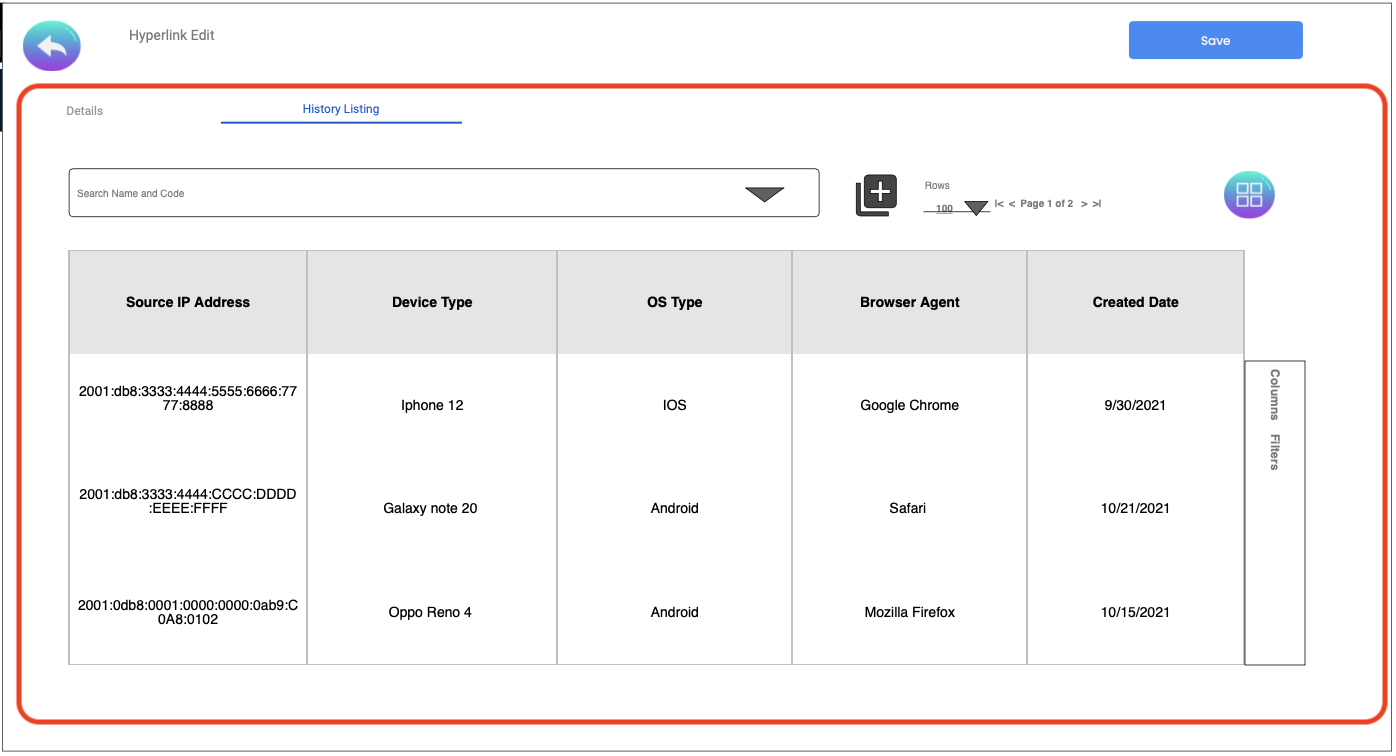Image resolution: width=1396 pixels, height=756 pixels.
Task: Select the History Listing tab
Action: point(341,109)
